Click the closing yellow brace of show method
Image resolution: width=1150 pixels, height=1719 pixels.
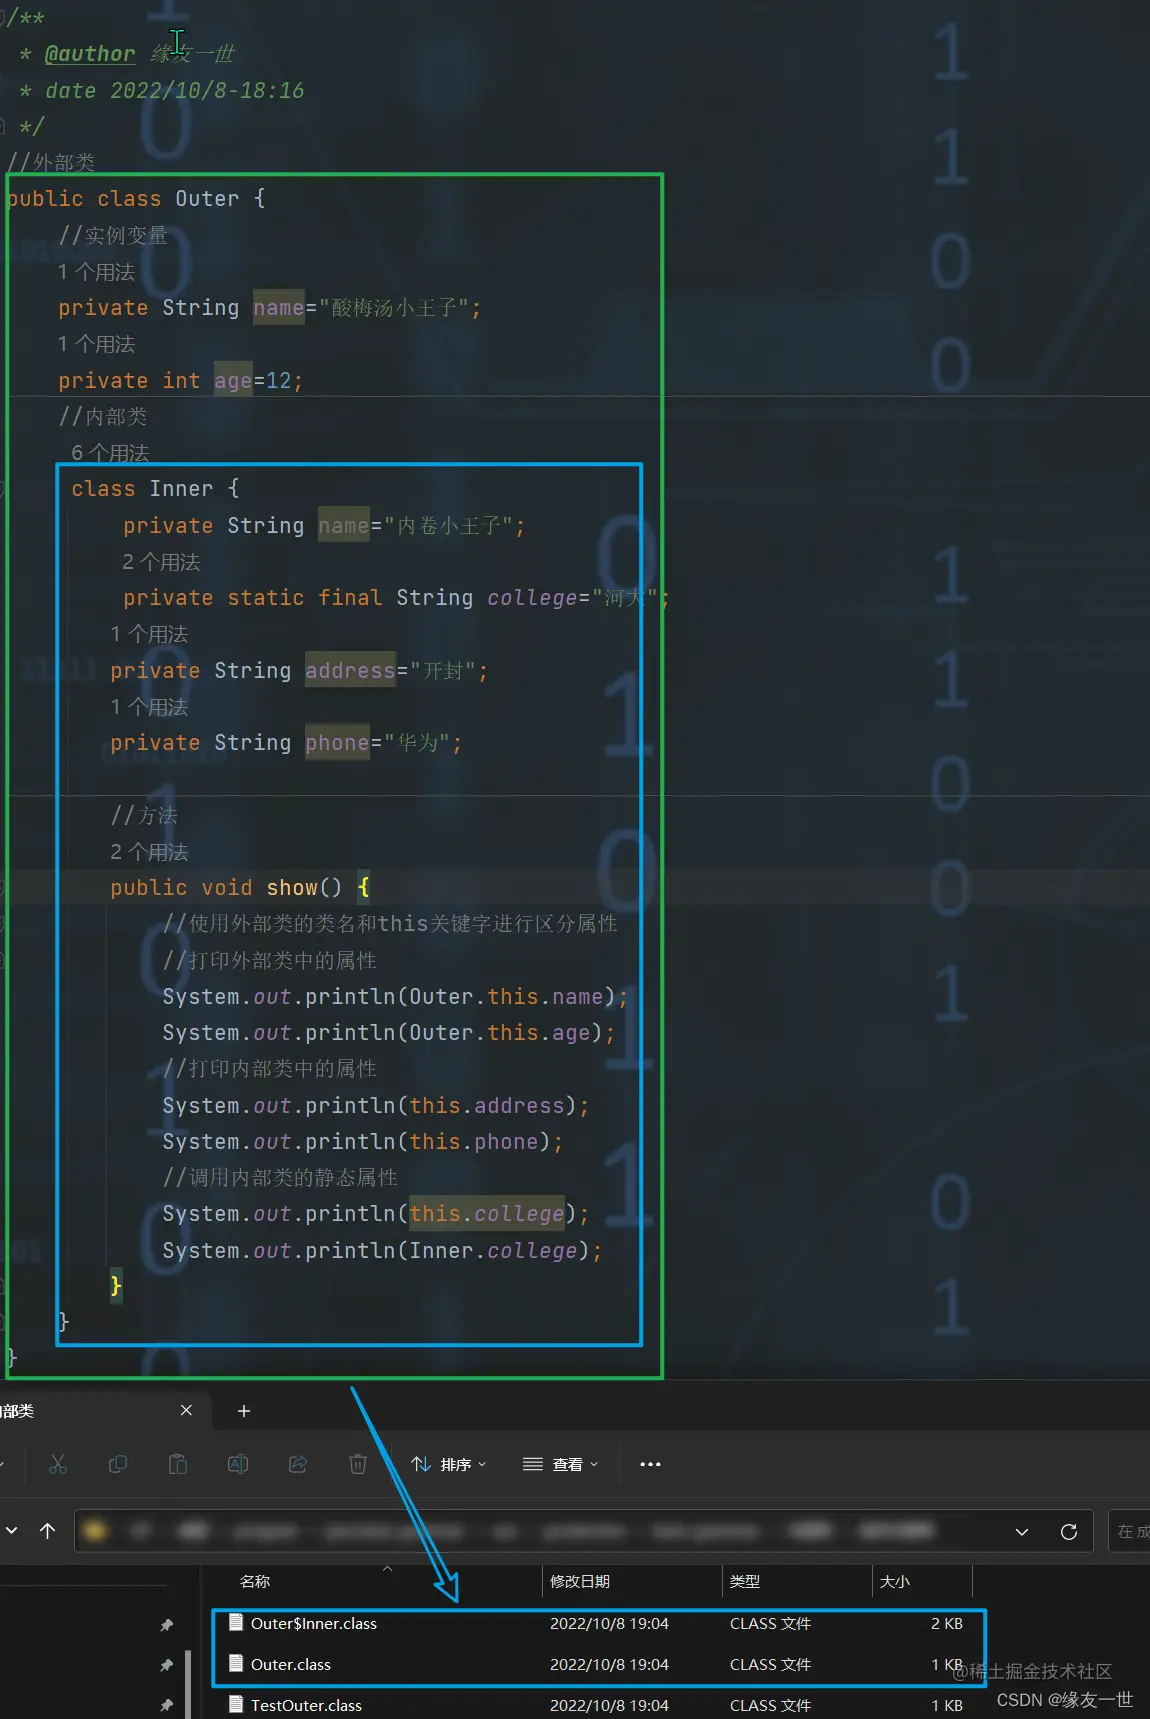(116, 1285)
